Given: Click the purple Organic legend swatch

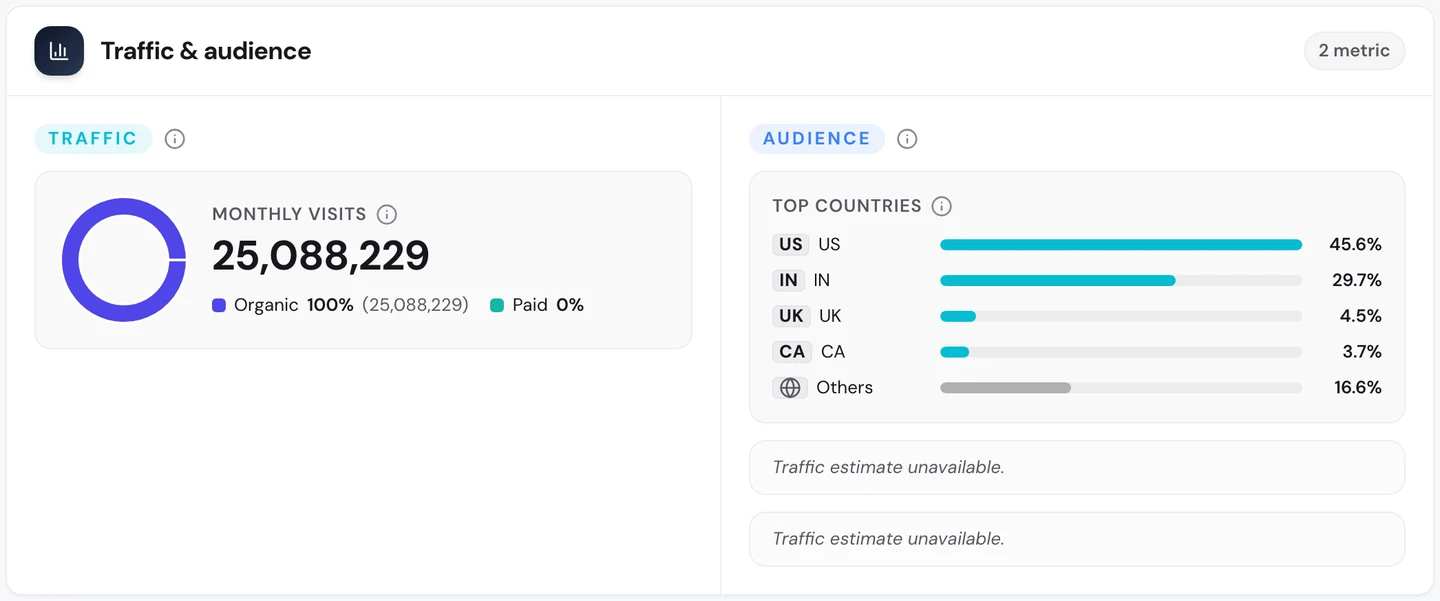Looking at the screenshot, I should tap(219, 305).
